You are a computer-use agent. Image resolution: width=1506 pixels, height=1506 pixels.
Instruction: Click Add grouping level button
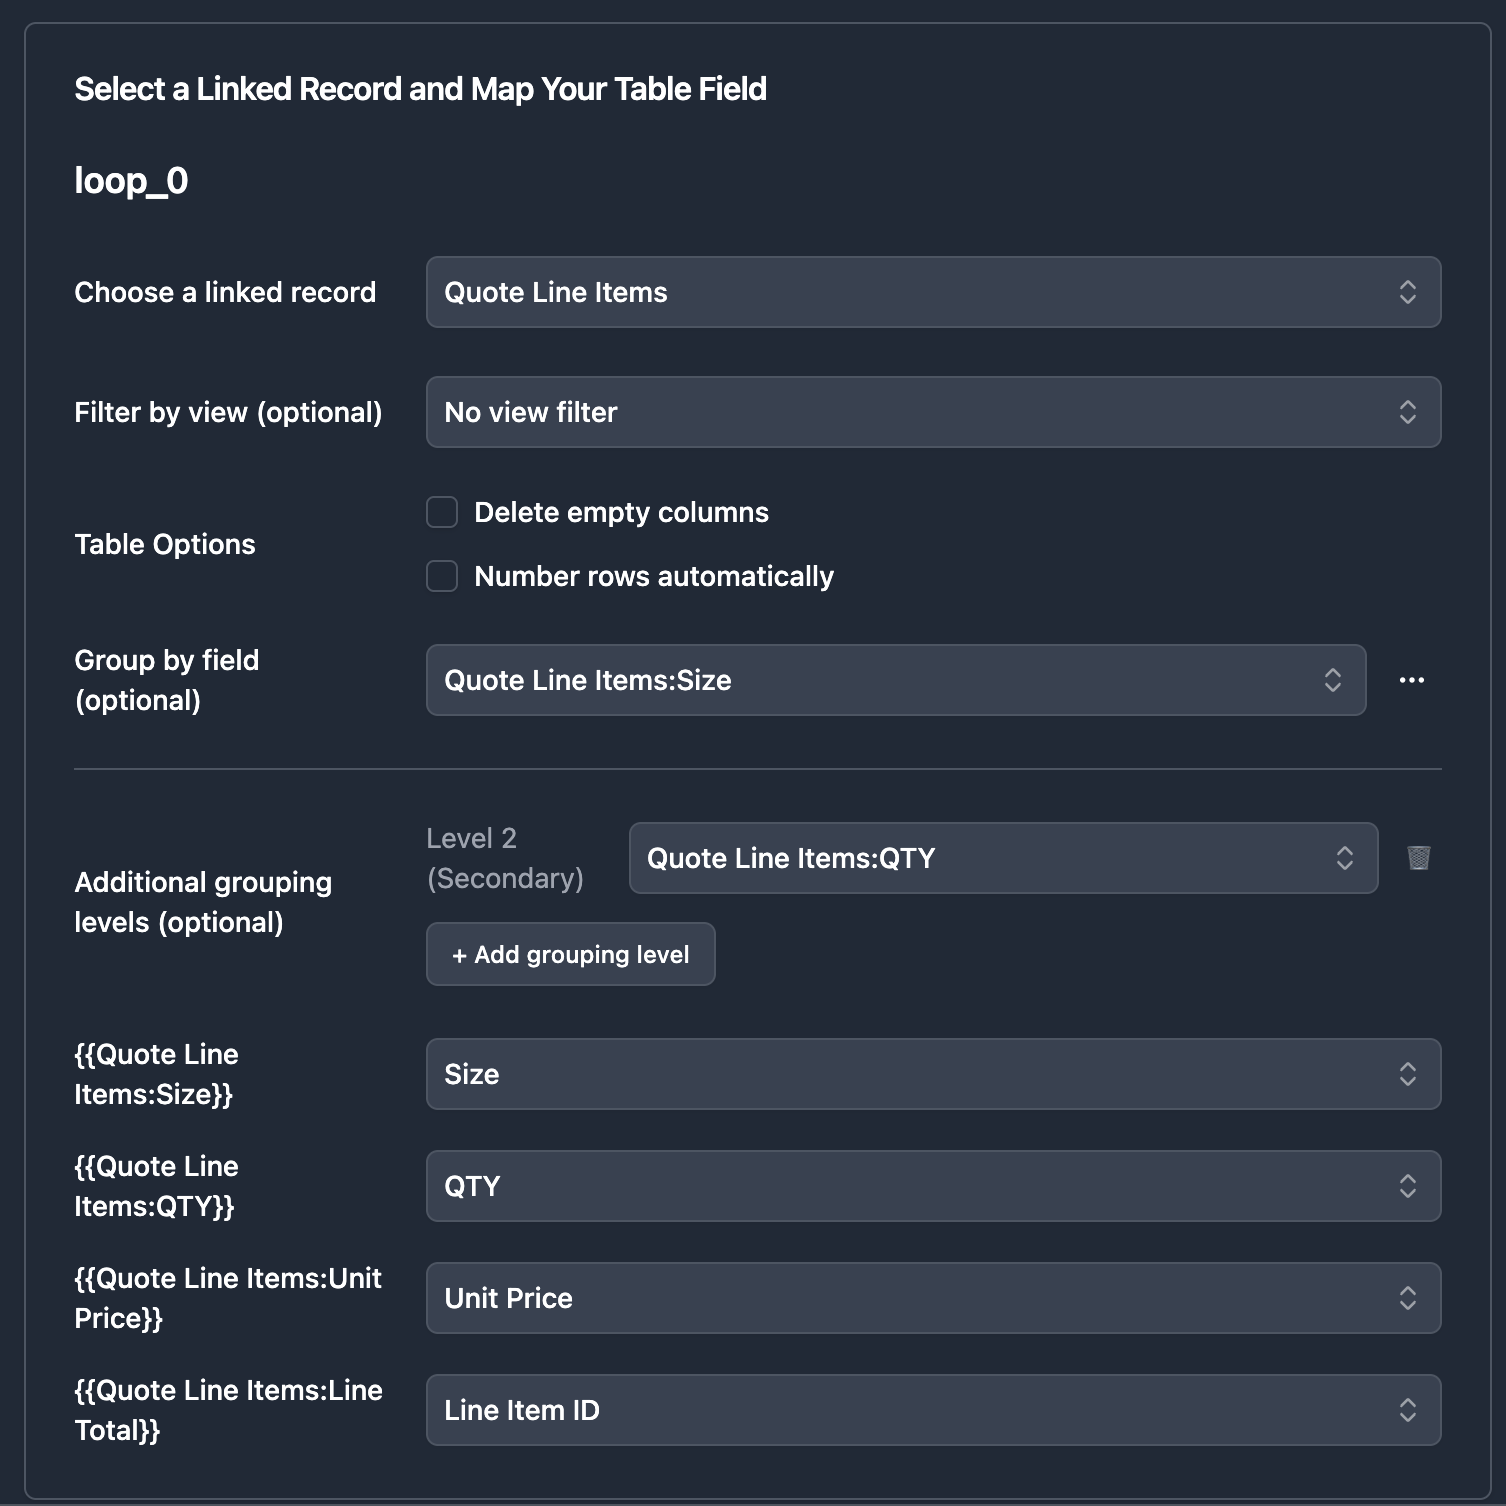pos(570,954)
